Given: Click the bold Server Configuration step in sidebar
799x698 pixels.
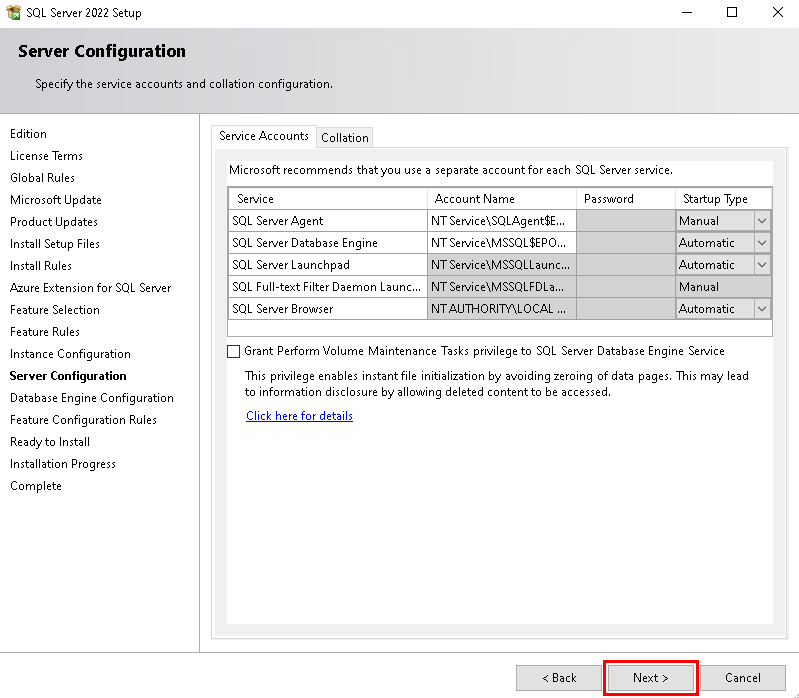Looking at the screenshot, I should [x=68, y=376].
